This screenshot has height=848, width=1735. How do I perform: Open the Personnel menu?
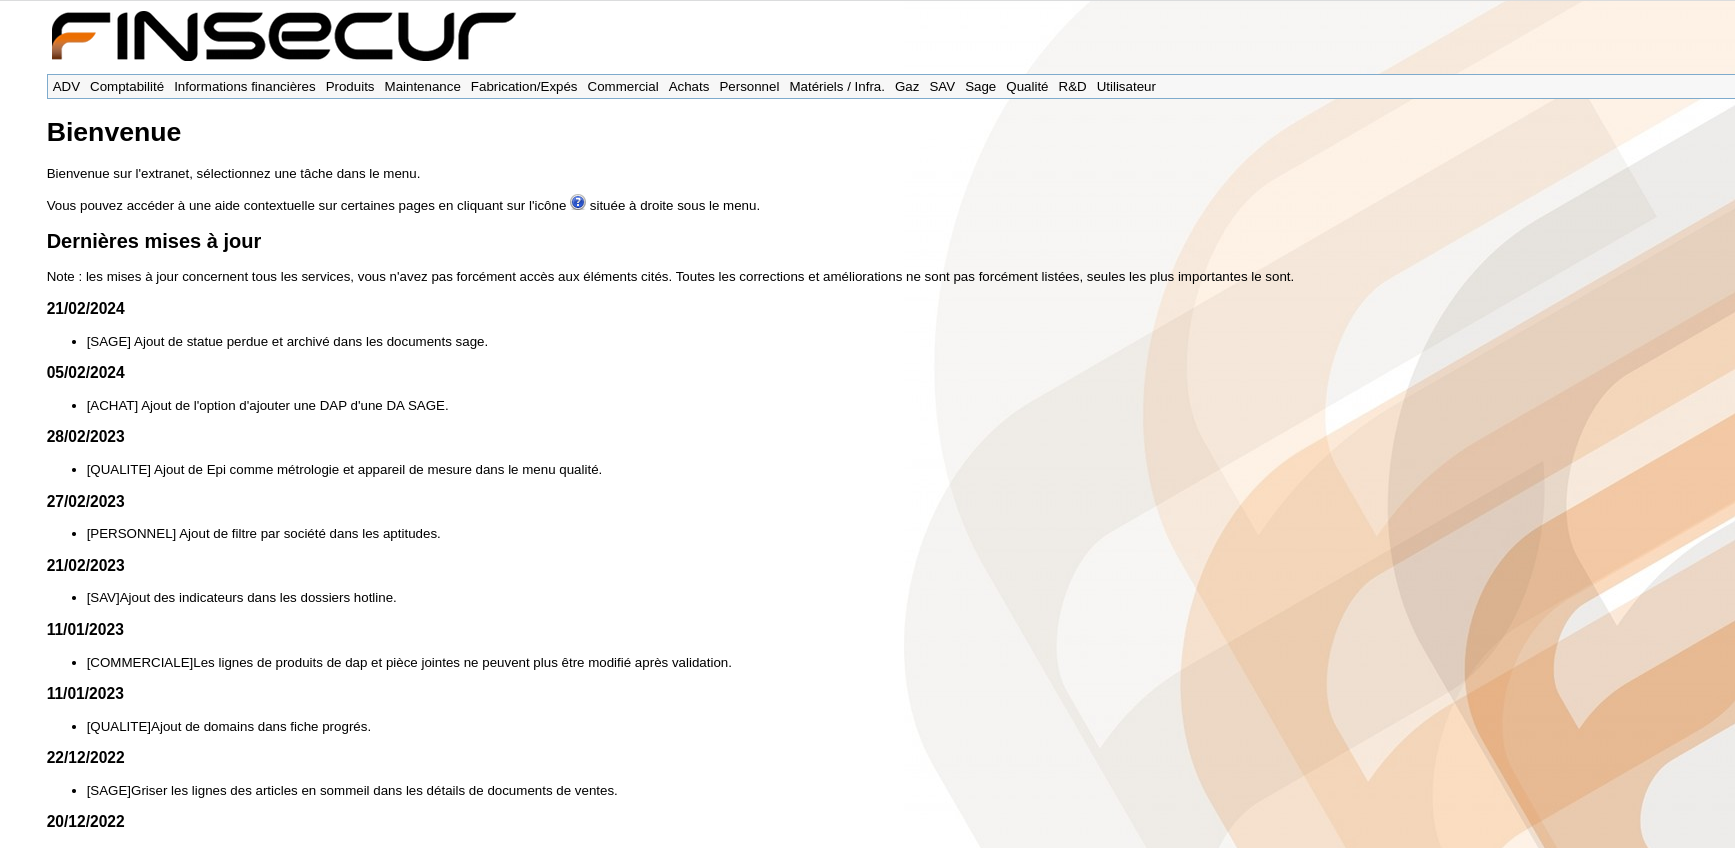tap(749, 87)
